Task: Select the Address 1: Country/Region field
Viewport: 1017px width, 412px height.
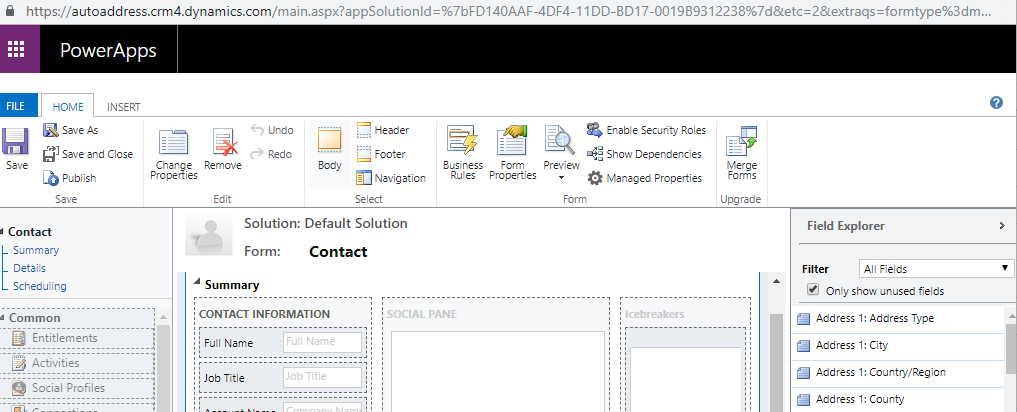Action: [x=898, y=372]
